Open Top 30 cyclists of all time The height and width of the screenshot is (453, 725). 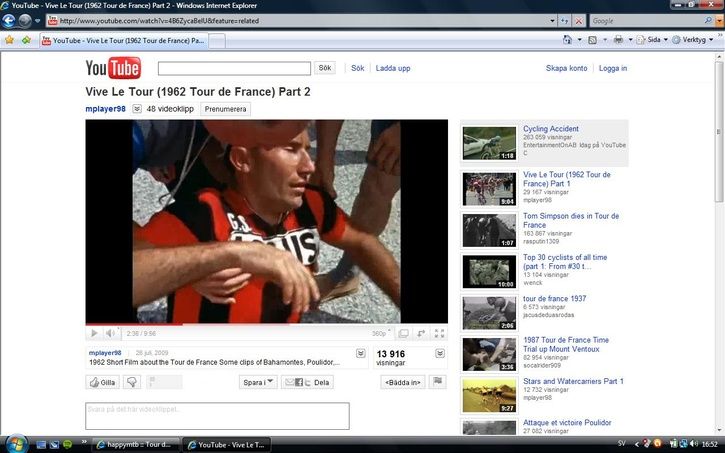point(565,262)
